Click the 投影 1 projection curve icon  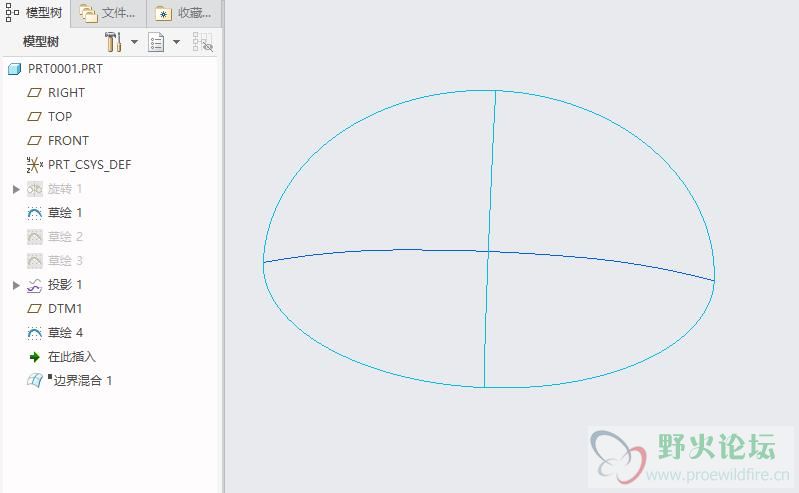pos(34,286)
